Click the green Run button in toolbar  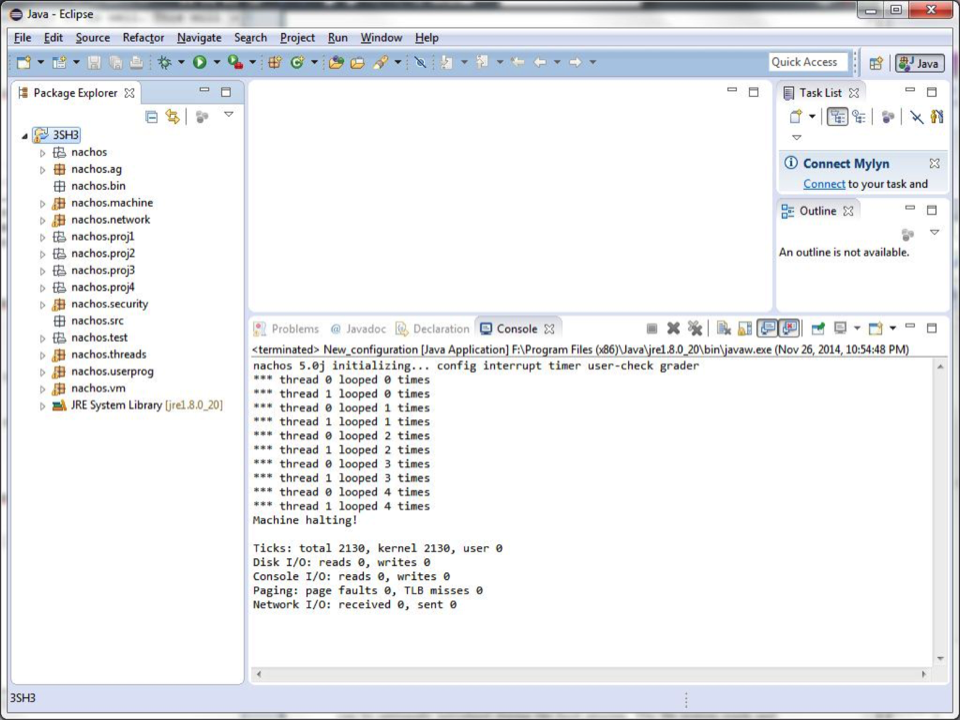click(x=200, y=62)
